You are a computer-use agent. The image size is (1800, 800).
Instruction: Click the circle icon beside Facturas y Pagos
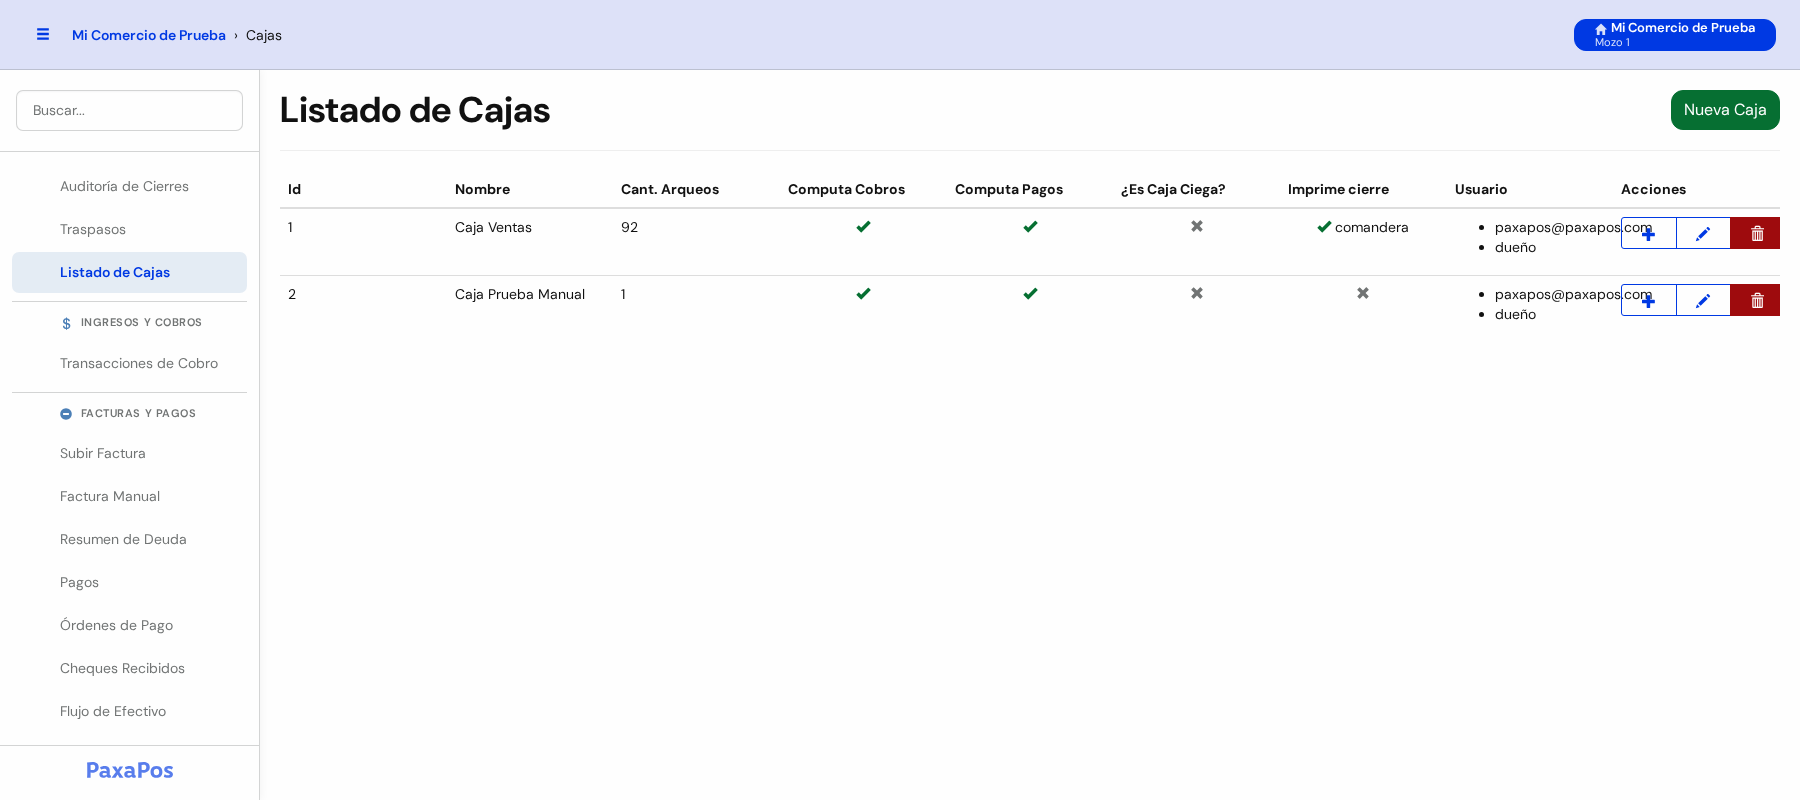(x=66, y=414)
